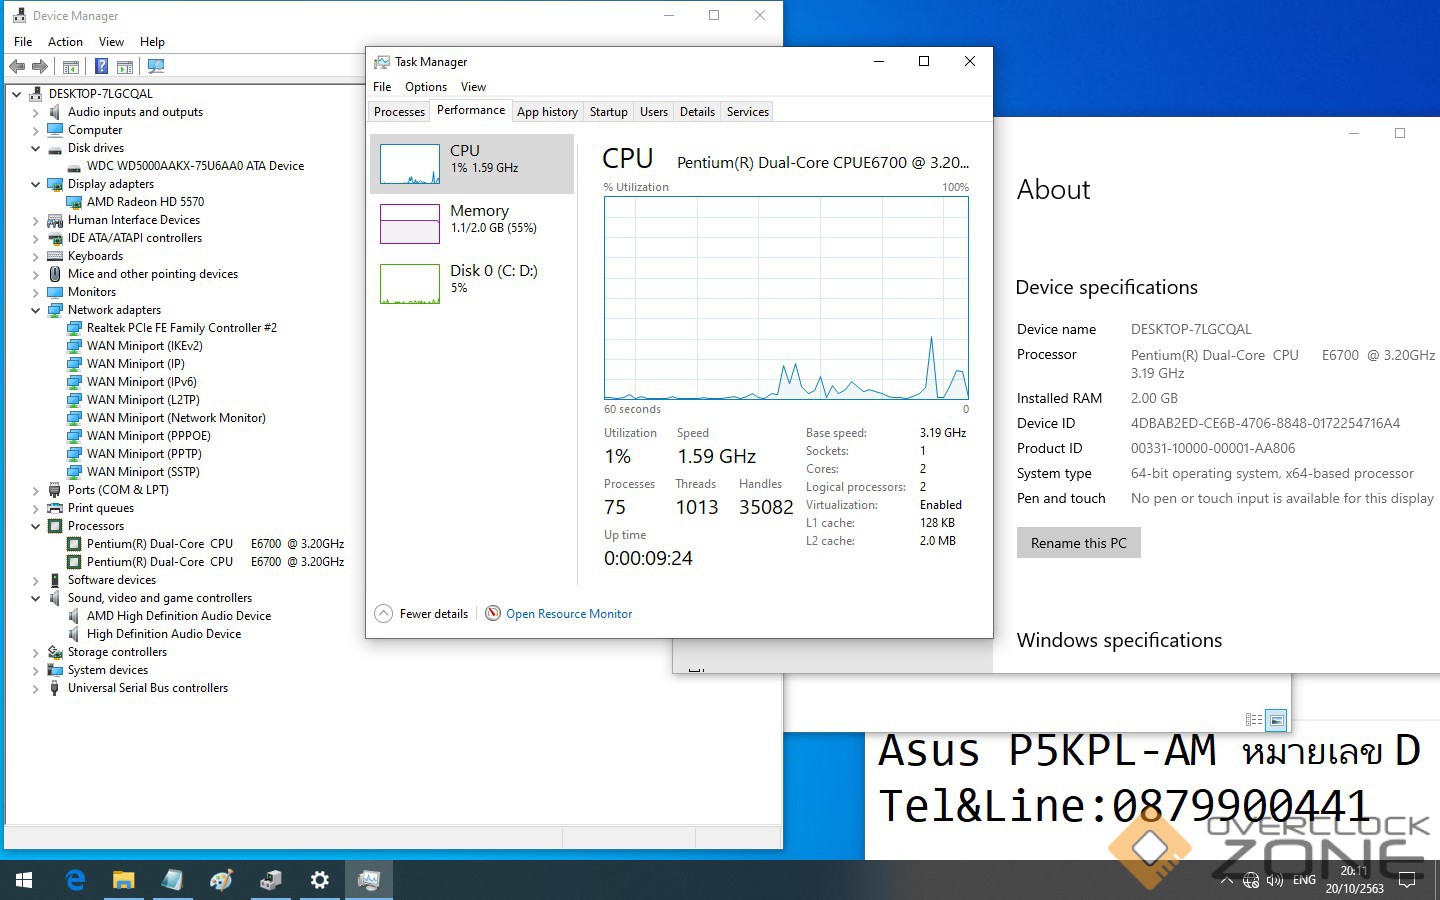The image size is (1440, 900).
Task: Collapse the DESKTOP-7LGCQAL root node
Action: pos(17,94)
